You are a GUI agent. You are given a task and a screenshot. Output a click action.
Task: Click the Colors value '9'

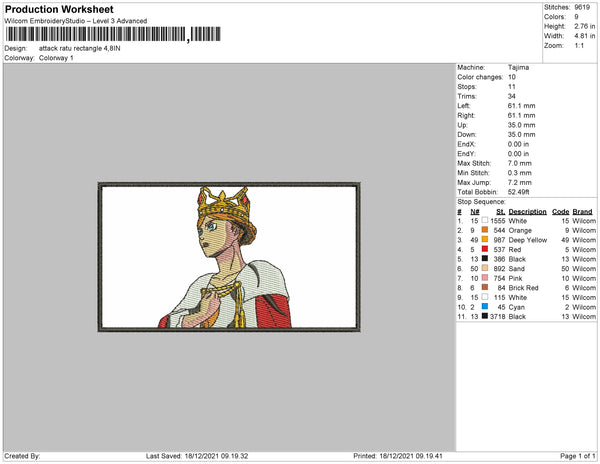pos(576,17)
